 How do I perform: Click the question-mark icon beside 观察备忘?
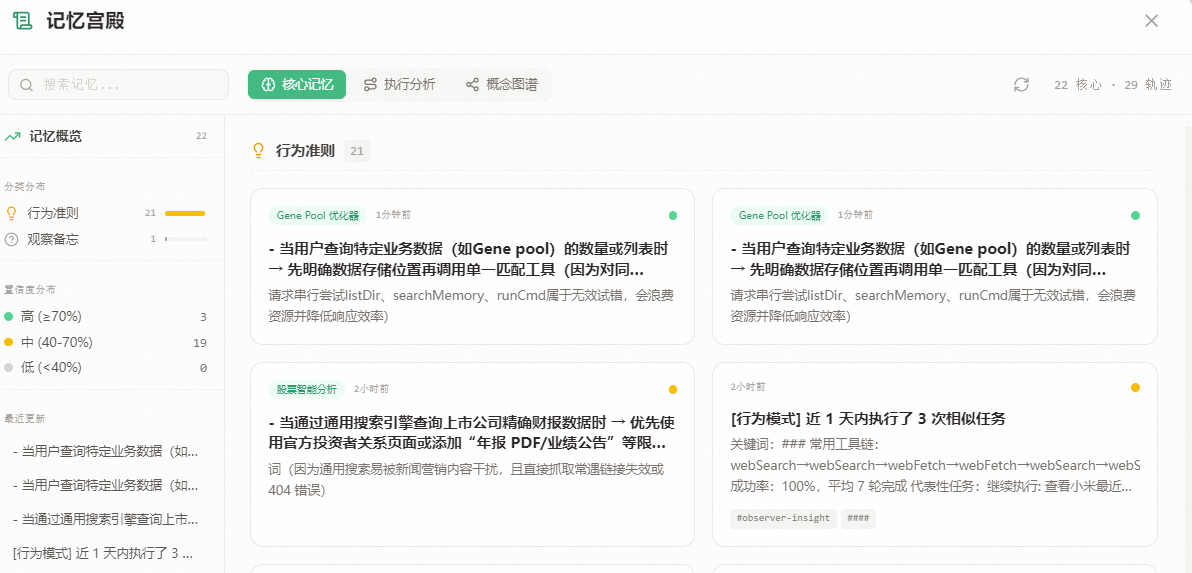[12, 239]
